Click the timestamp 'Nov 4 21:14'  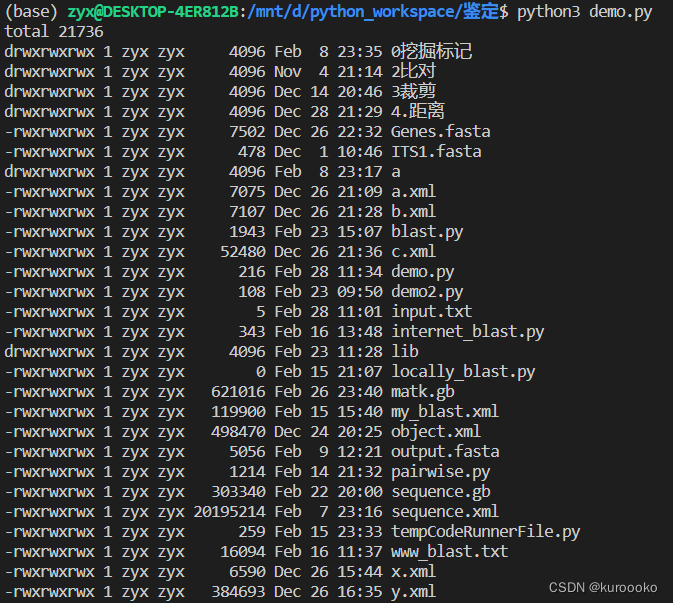328,72
